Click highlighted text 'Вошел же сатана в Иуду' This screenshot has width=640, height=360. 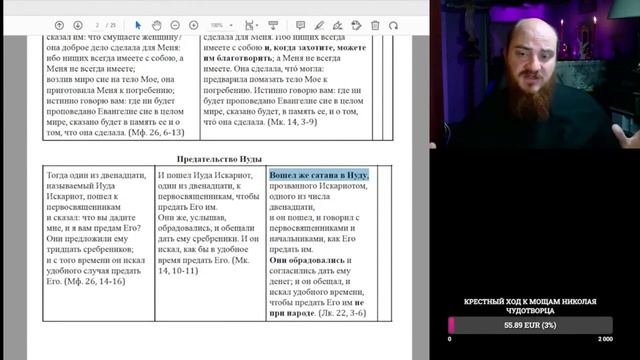[x=319, y=175]
